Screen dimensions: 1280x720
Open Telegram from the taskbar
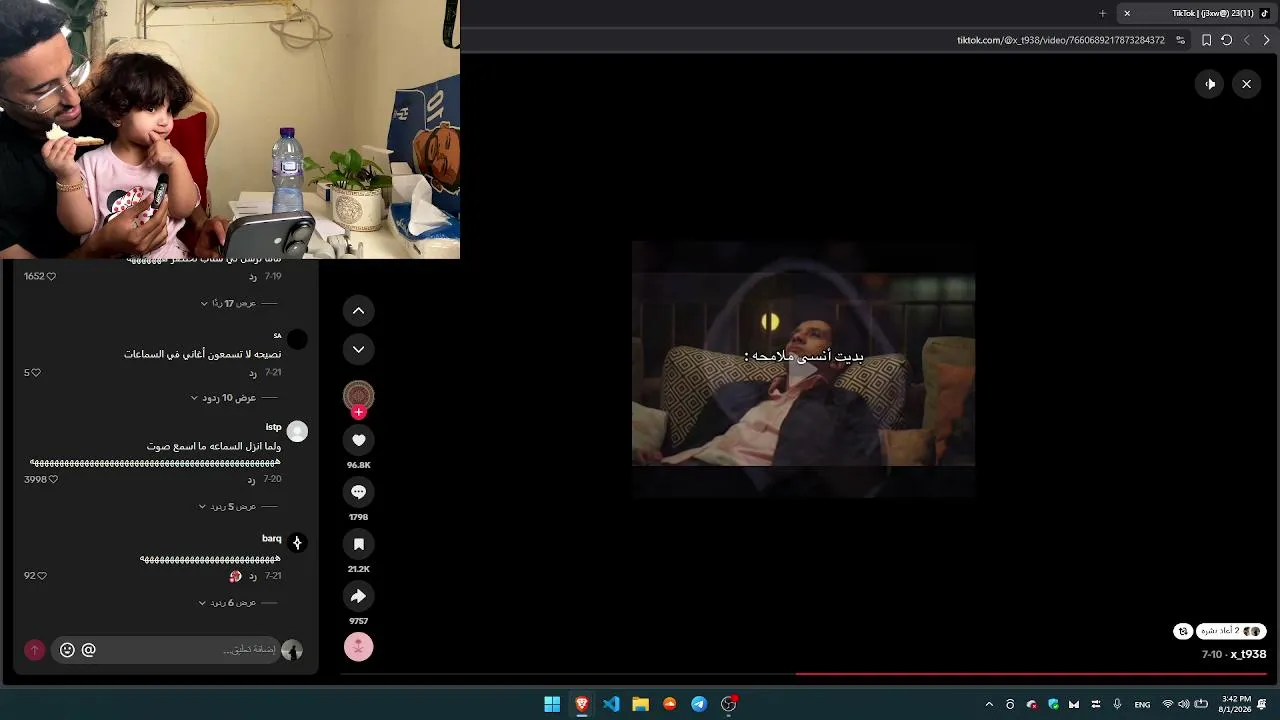click(699, 704)
